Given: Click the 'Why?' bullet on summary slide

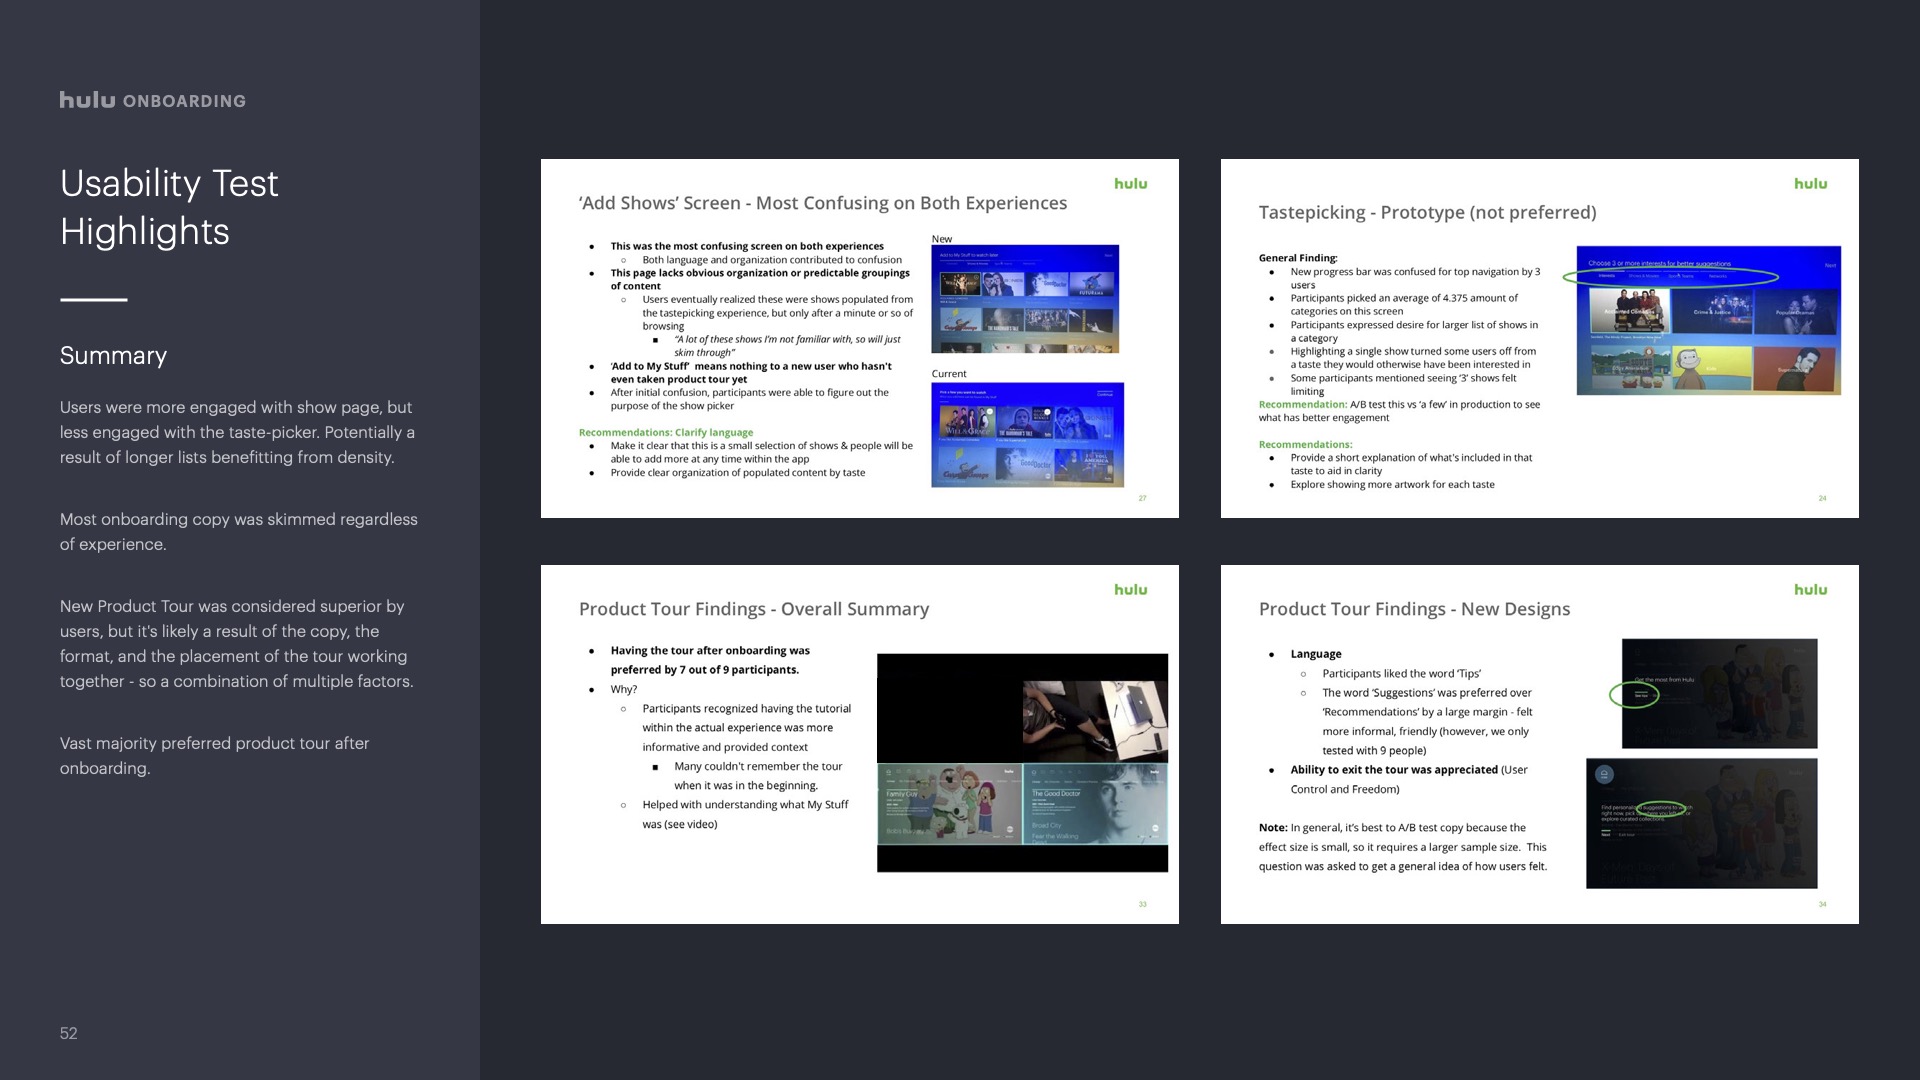Looking at the screenshot, I should 624,690.
